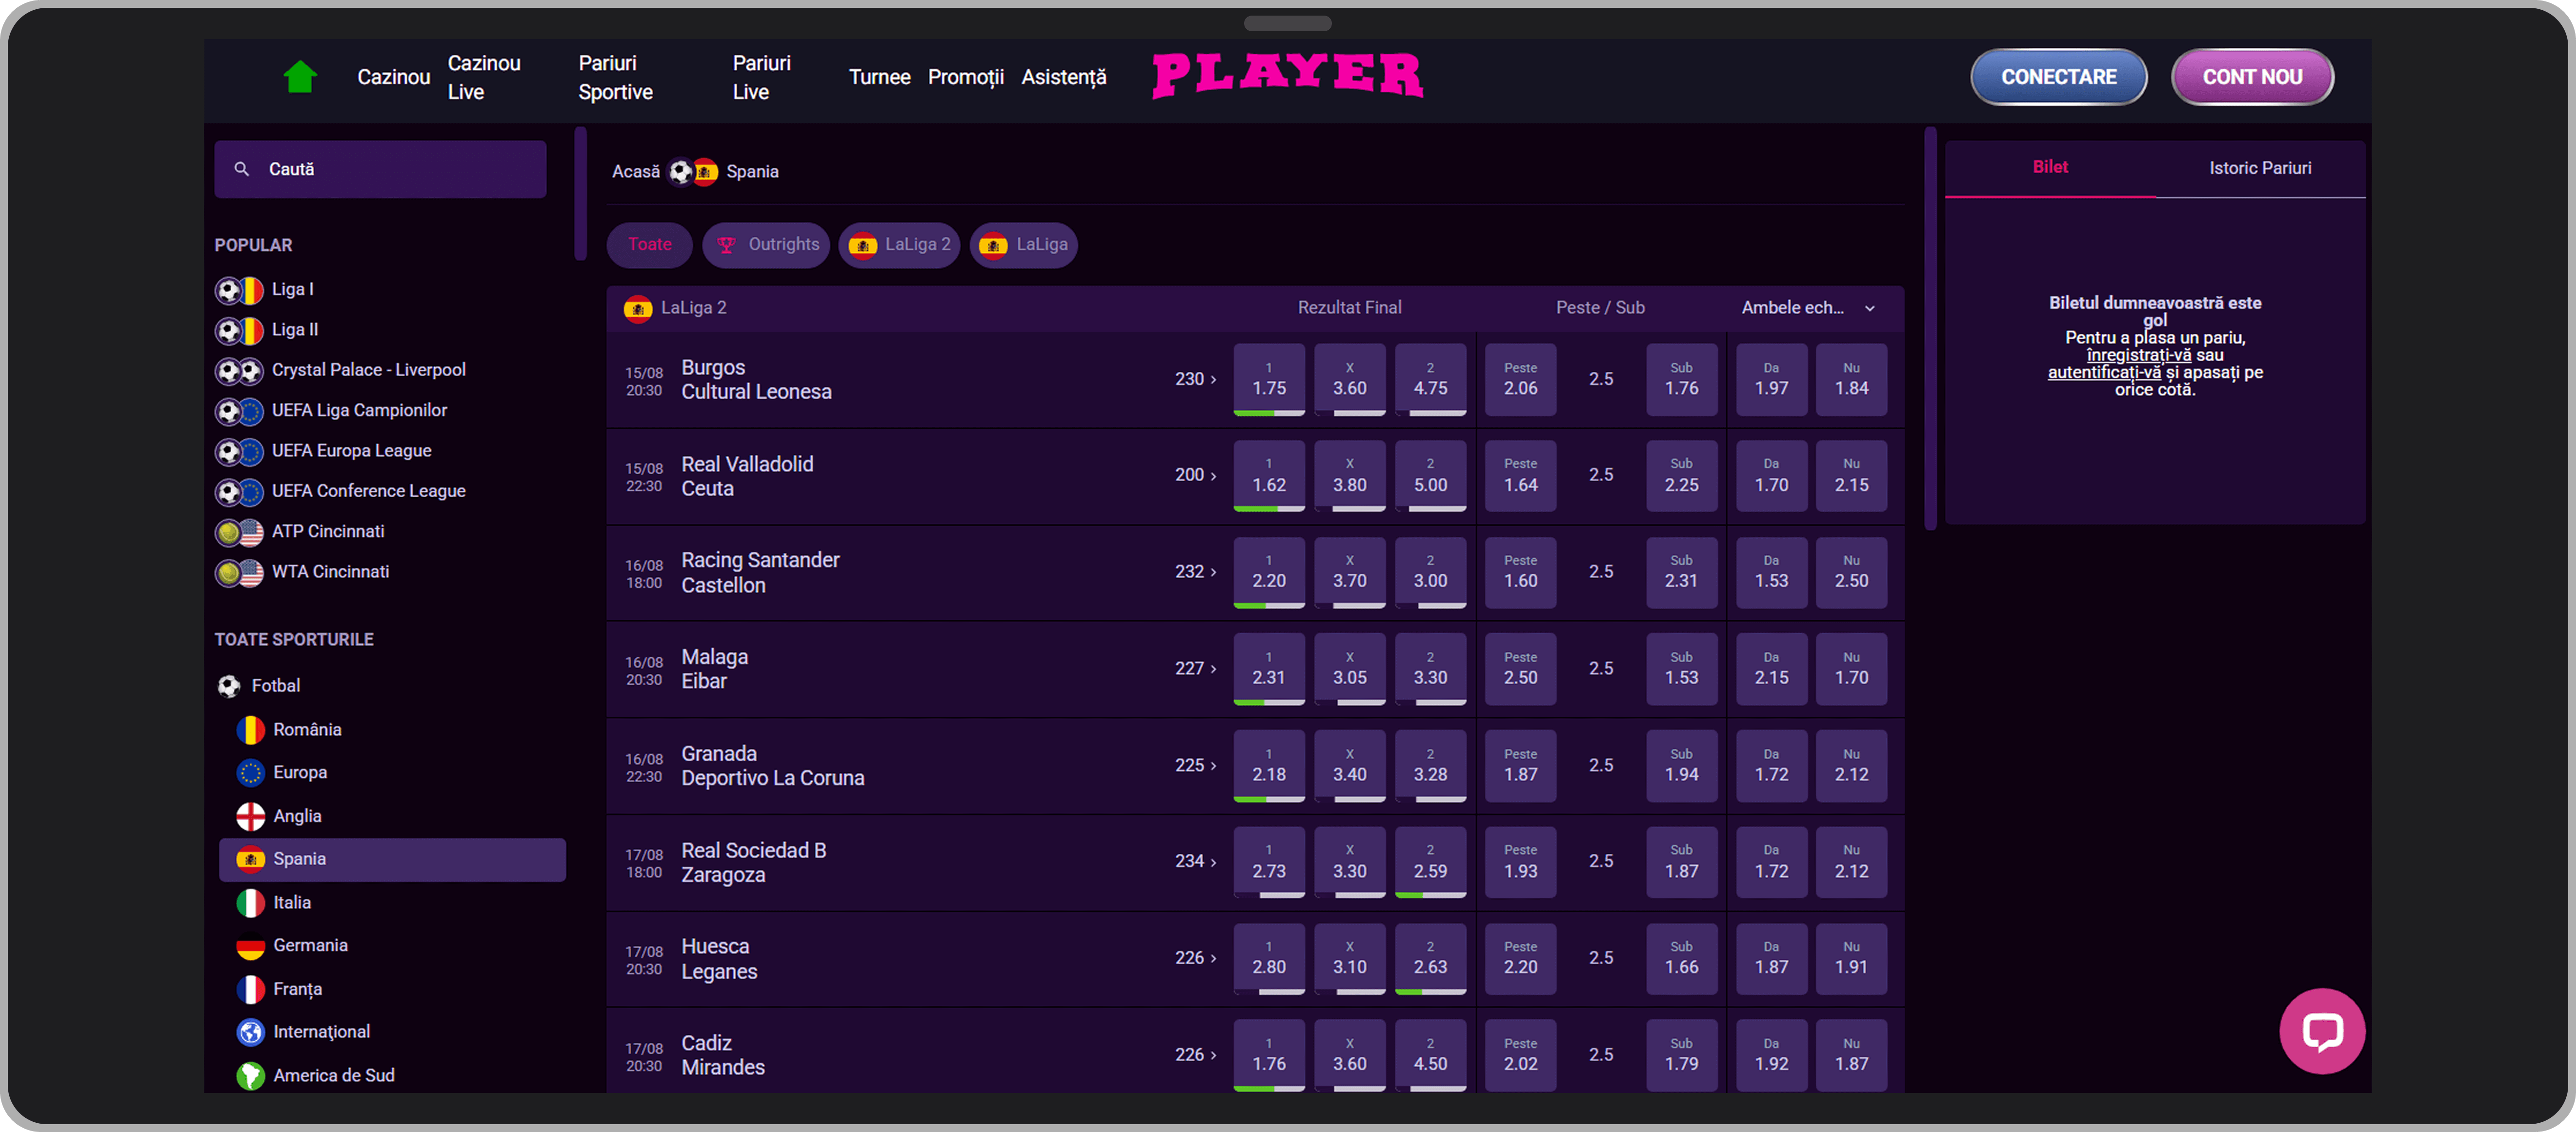Screen dimensions: 2576x1132
Task: Expand 230 markets for Burgos match
Action: click(1195, 379)
